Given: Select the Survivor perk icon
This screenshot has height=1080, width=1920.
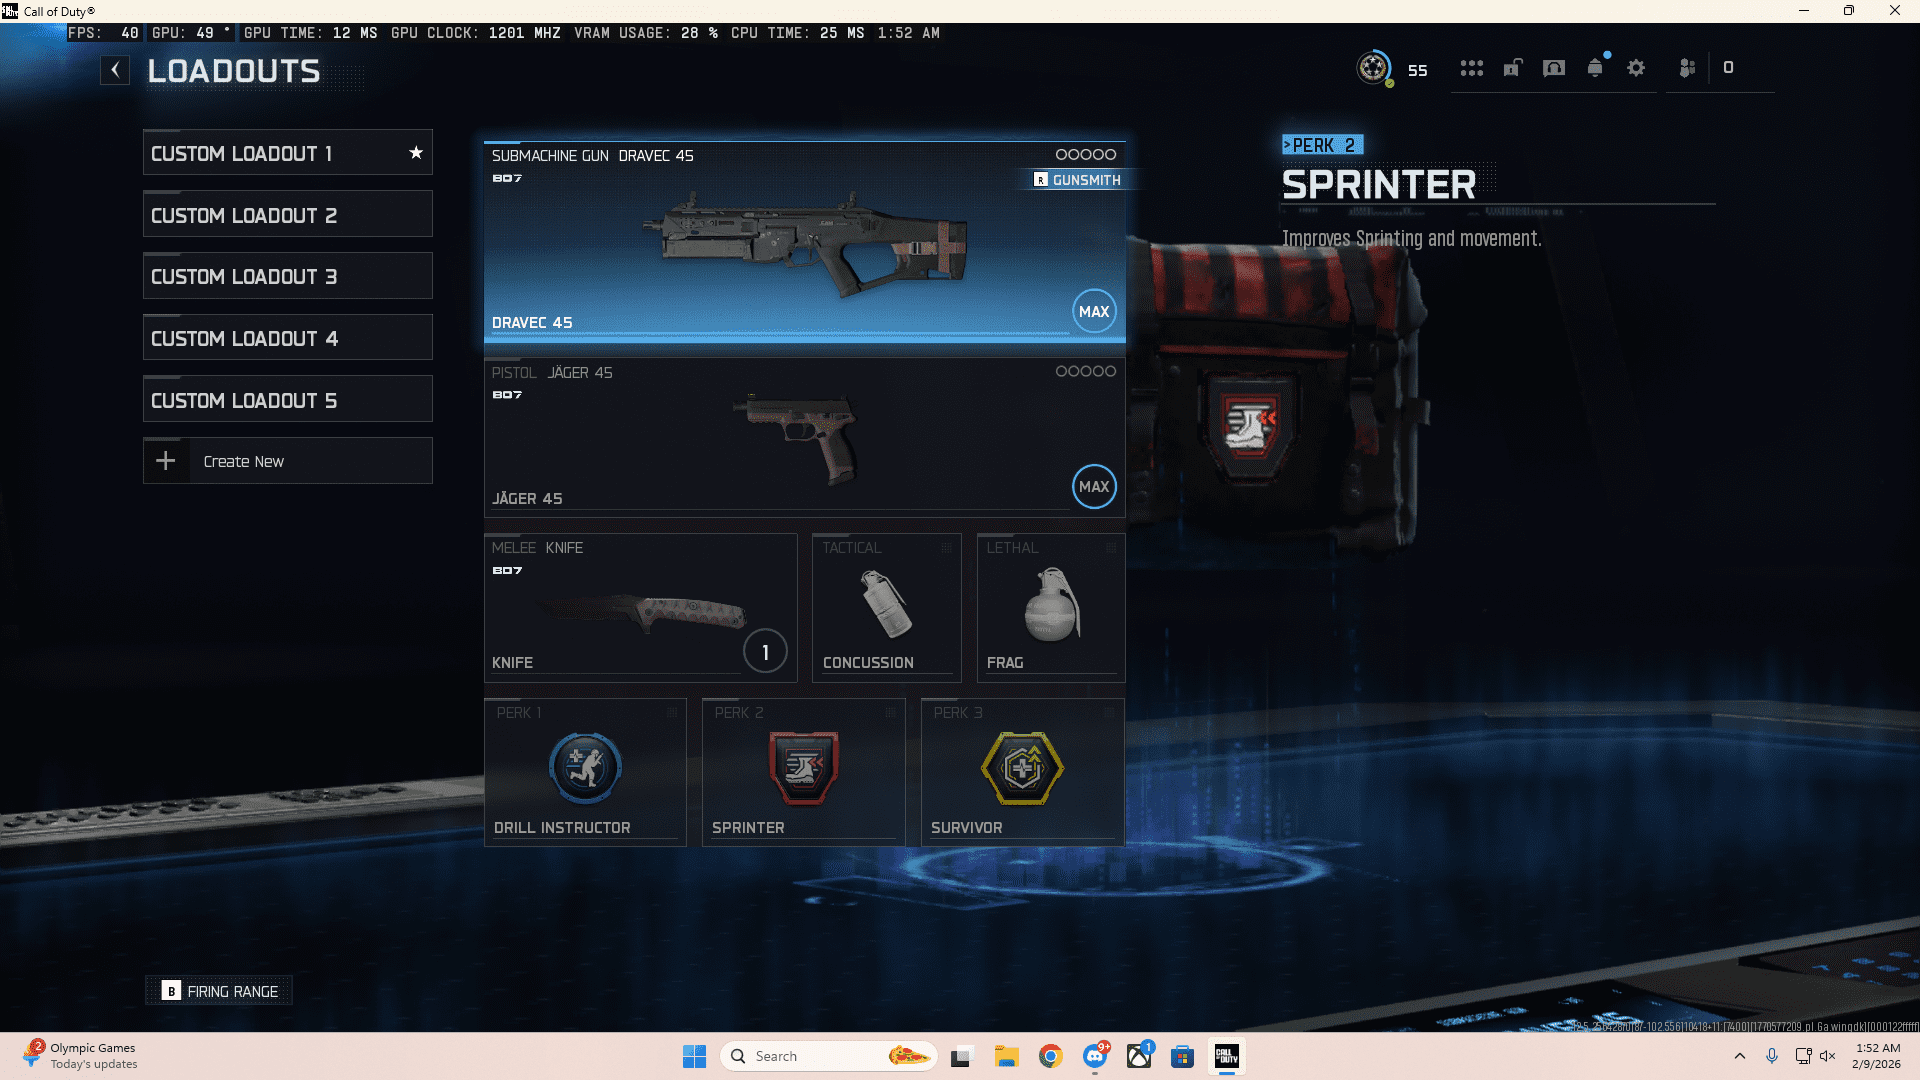Looking at the screenshot, I should pyautogui.click(x=1022, y=768).
